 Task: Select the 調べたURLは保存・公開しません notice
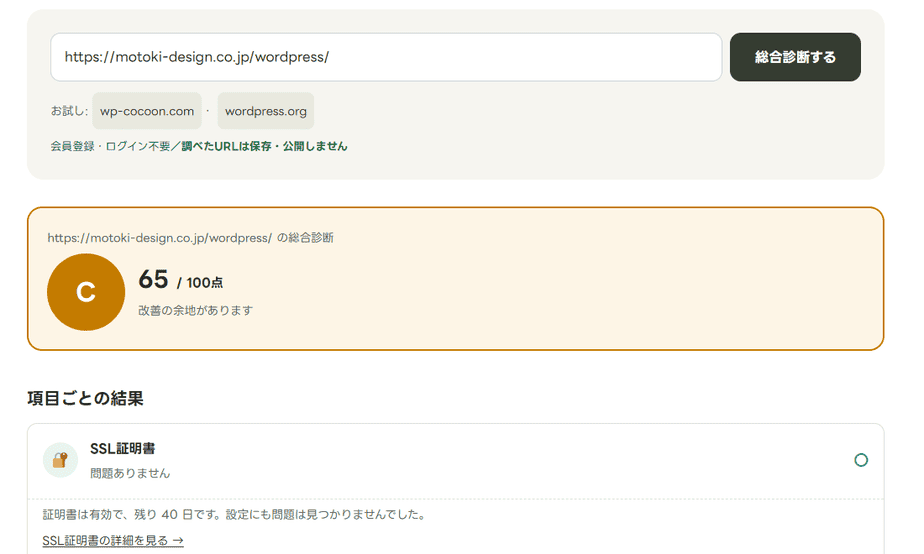[x=265, y=146]
